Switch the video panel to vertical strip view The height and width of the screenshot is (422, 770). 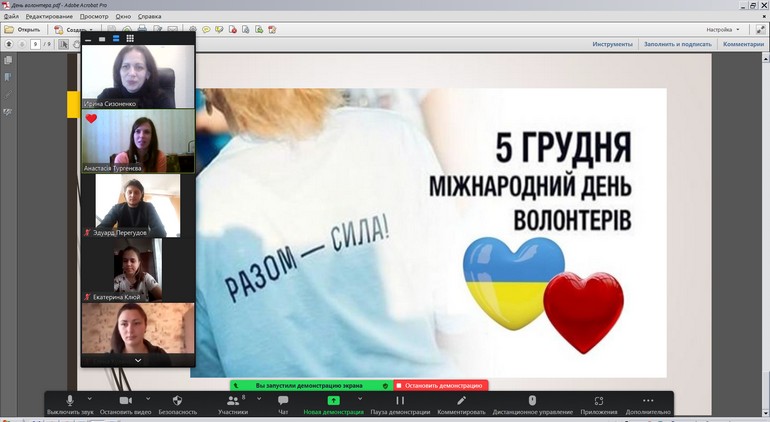tap(116, 39)
